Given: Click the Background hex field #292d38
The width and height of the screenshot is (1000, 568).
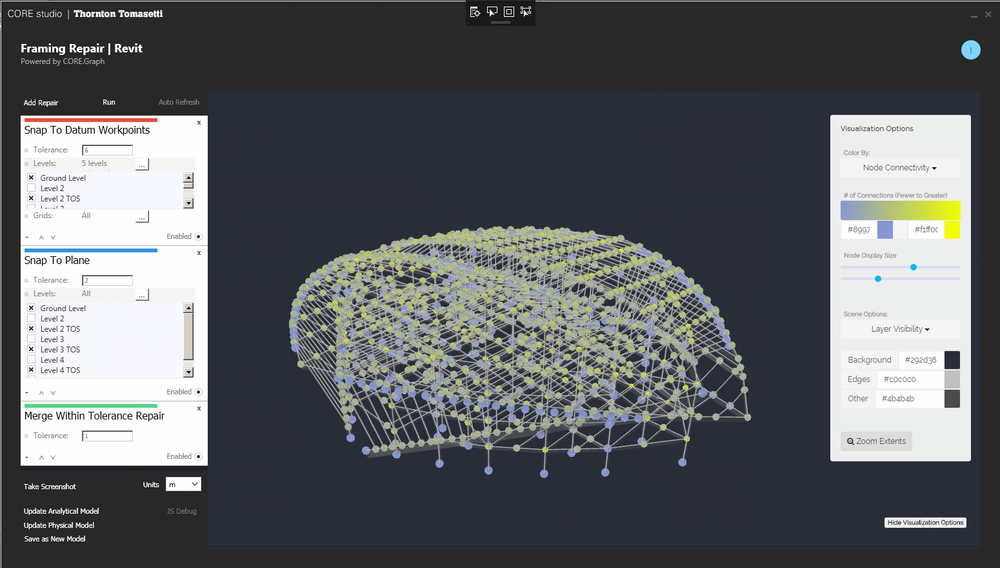Looking at the screenshot, I should (x=920, y=360).
